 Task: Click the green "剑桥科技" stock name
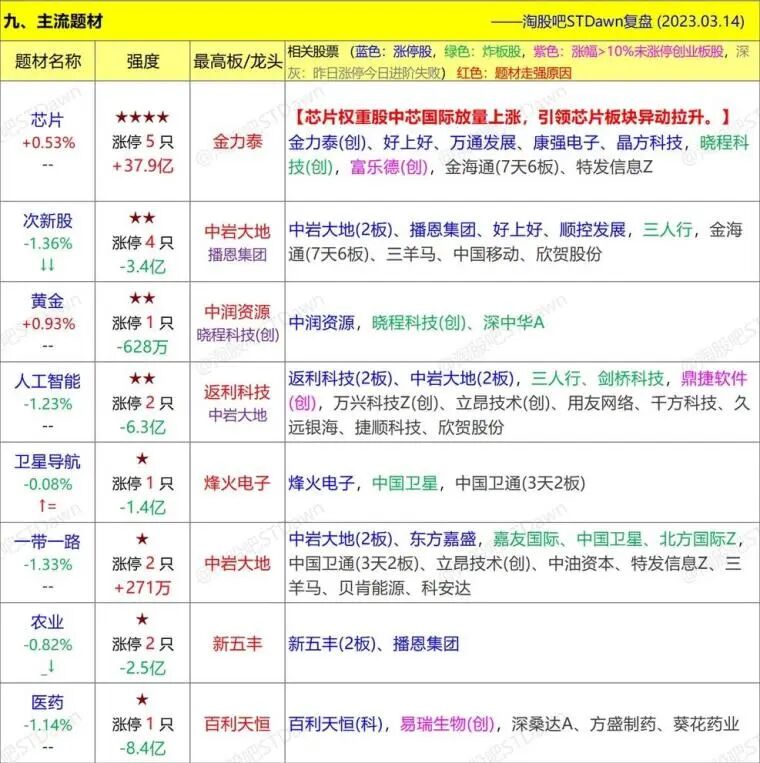point(631,378)
